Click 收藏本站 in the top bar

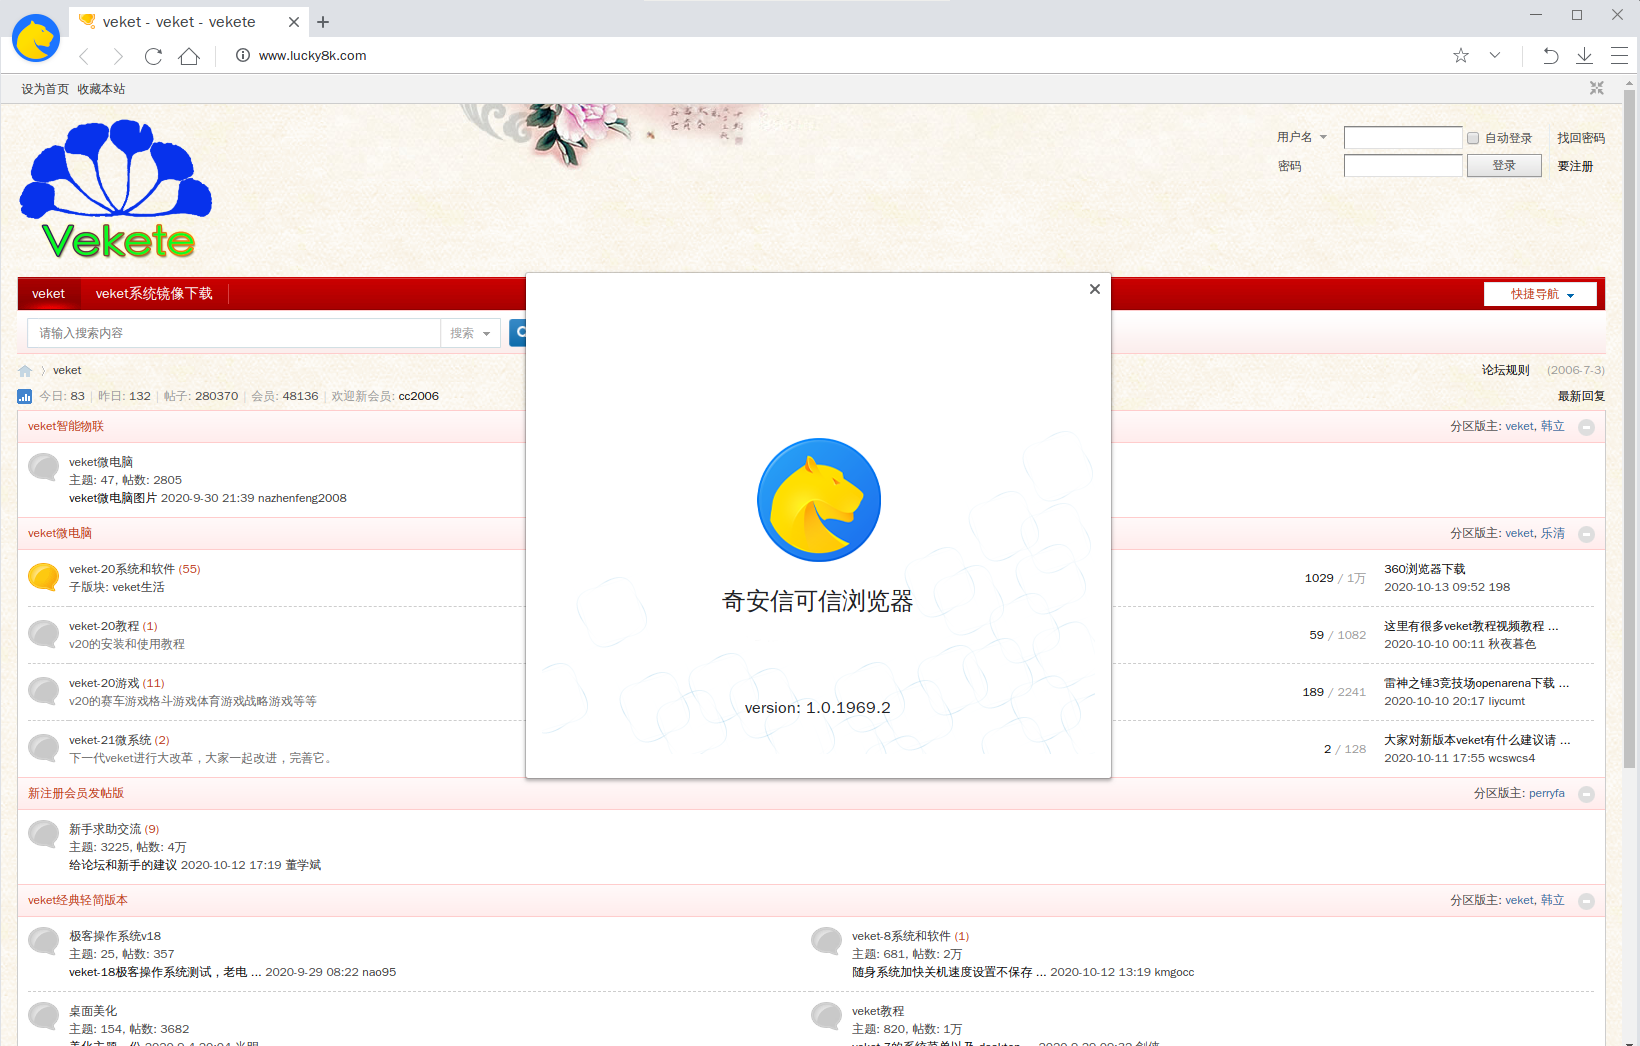pos(101,89)
